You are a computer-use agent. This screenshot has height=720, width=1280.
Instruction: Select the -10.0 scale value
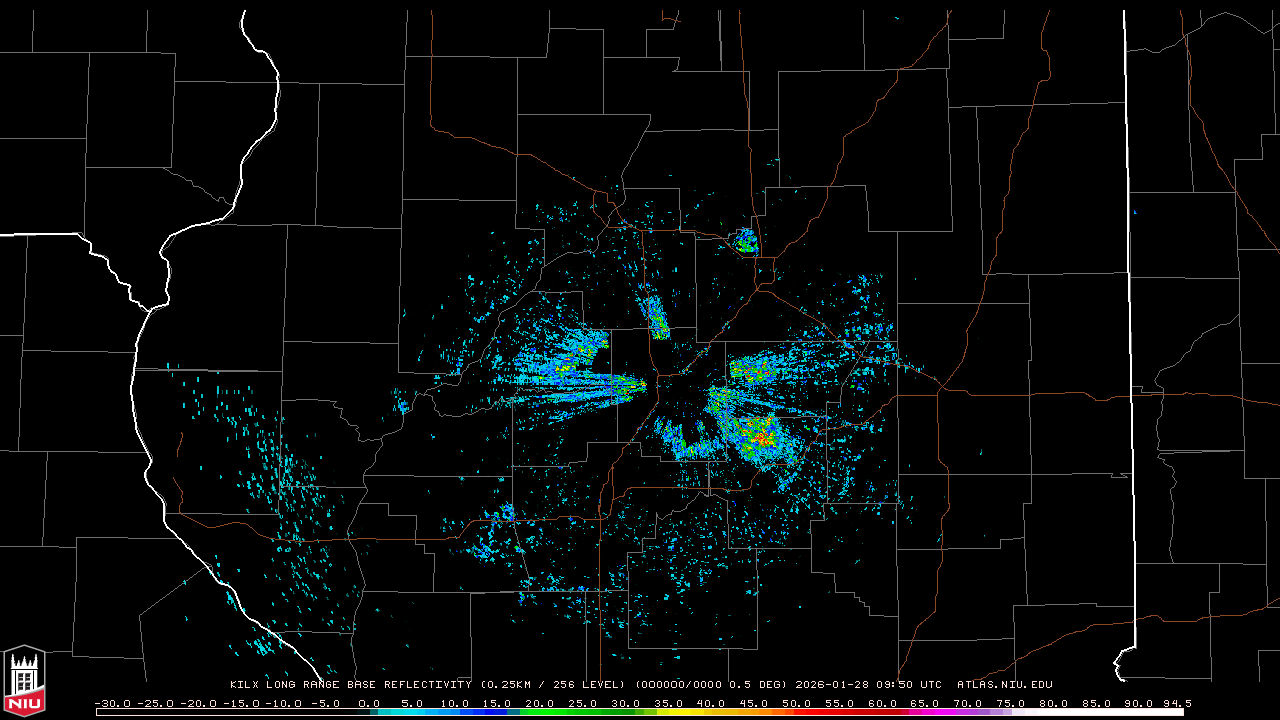click(285, 703)
